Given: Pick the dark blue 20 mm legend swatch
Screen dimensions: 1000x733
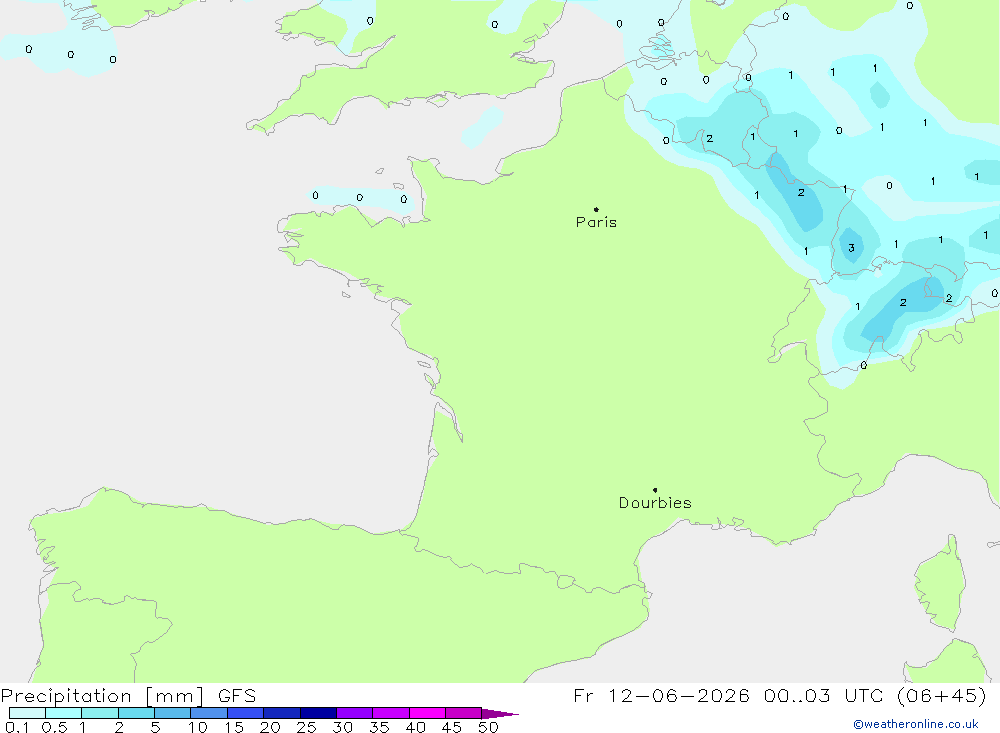Looking at the screenshot, I should pos(282,713).
